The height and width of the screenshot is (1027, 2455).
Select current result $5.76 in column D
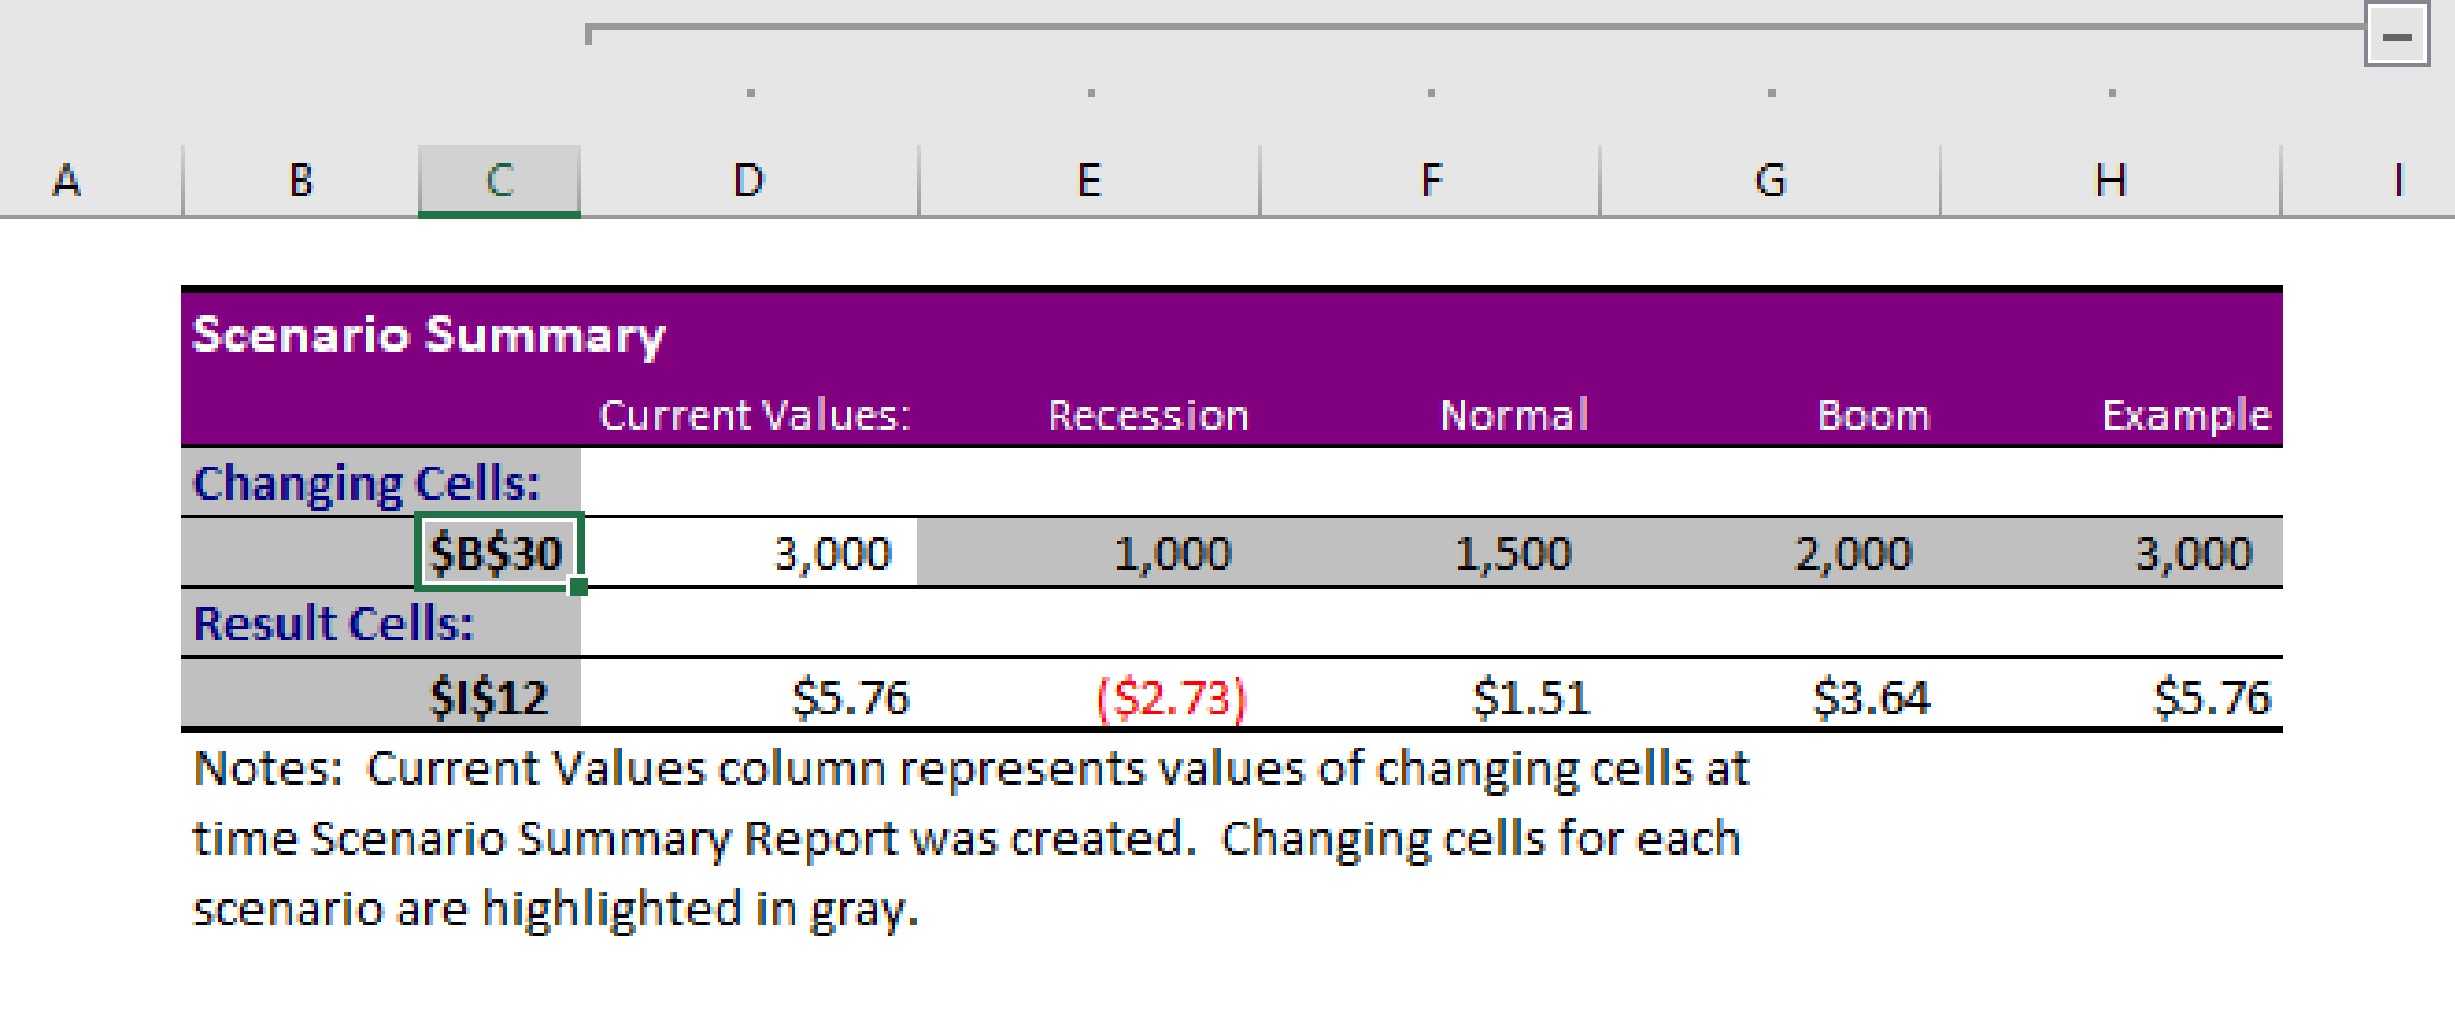pos(749,694)
